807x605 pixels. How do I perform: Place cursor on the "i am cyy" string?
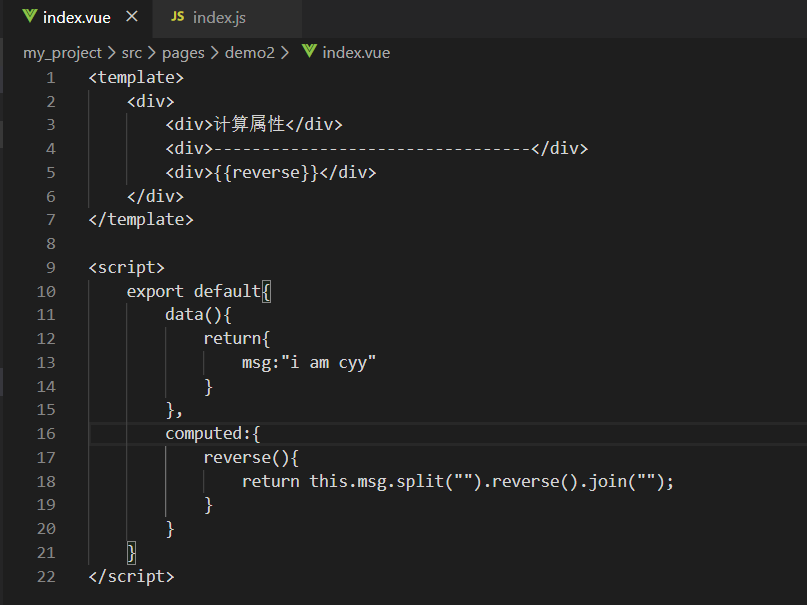pyautogui.click(x=333, y=362)
